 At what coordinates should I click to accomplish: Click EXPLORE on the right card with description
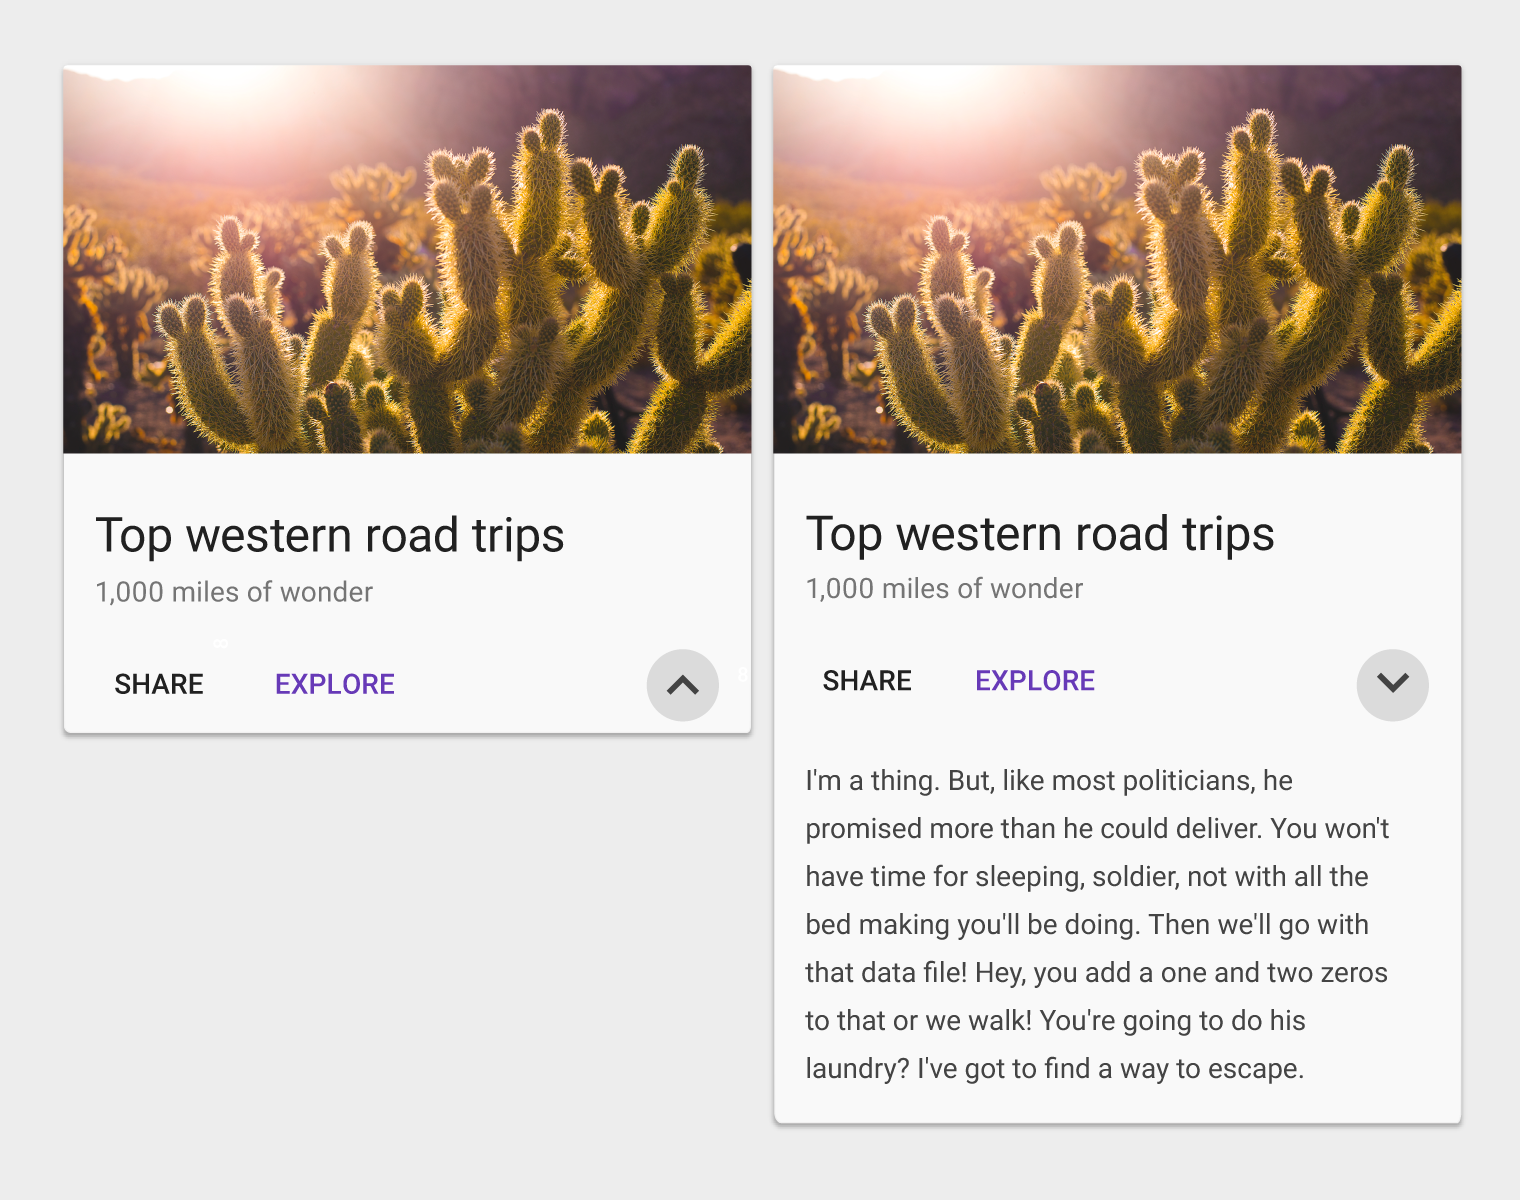1035,681
